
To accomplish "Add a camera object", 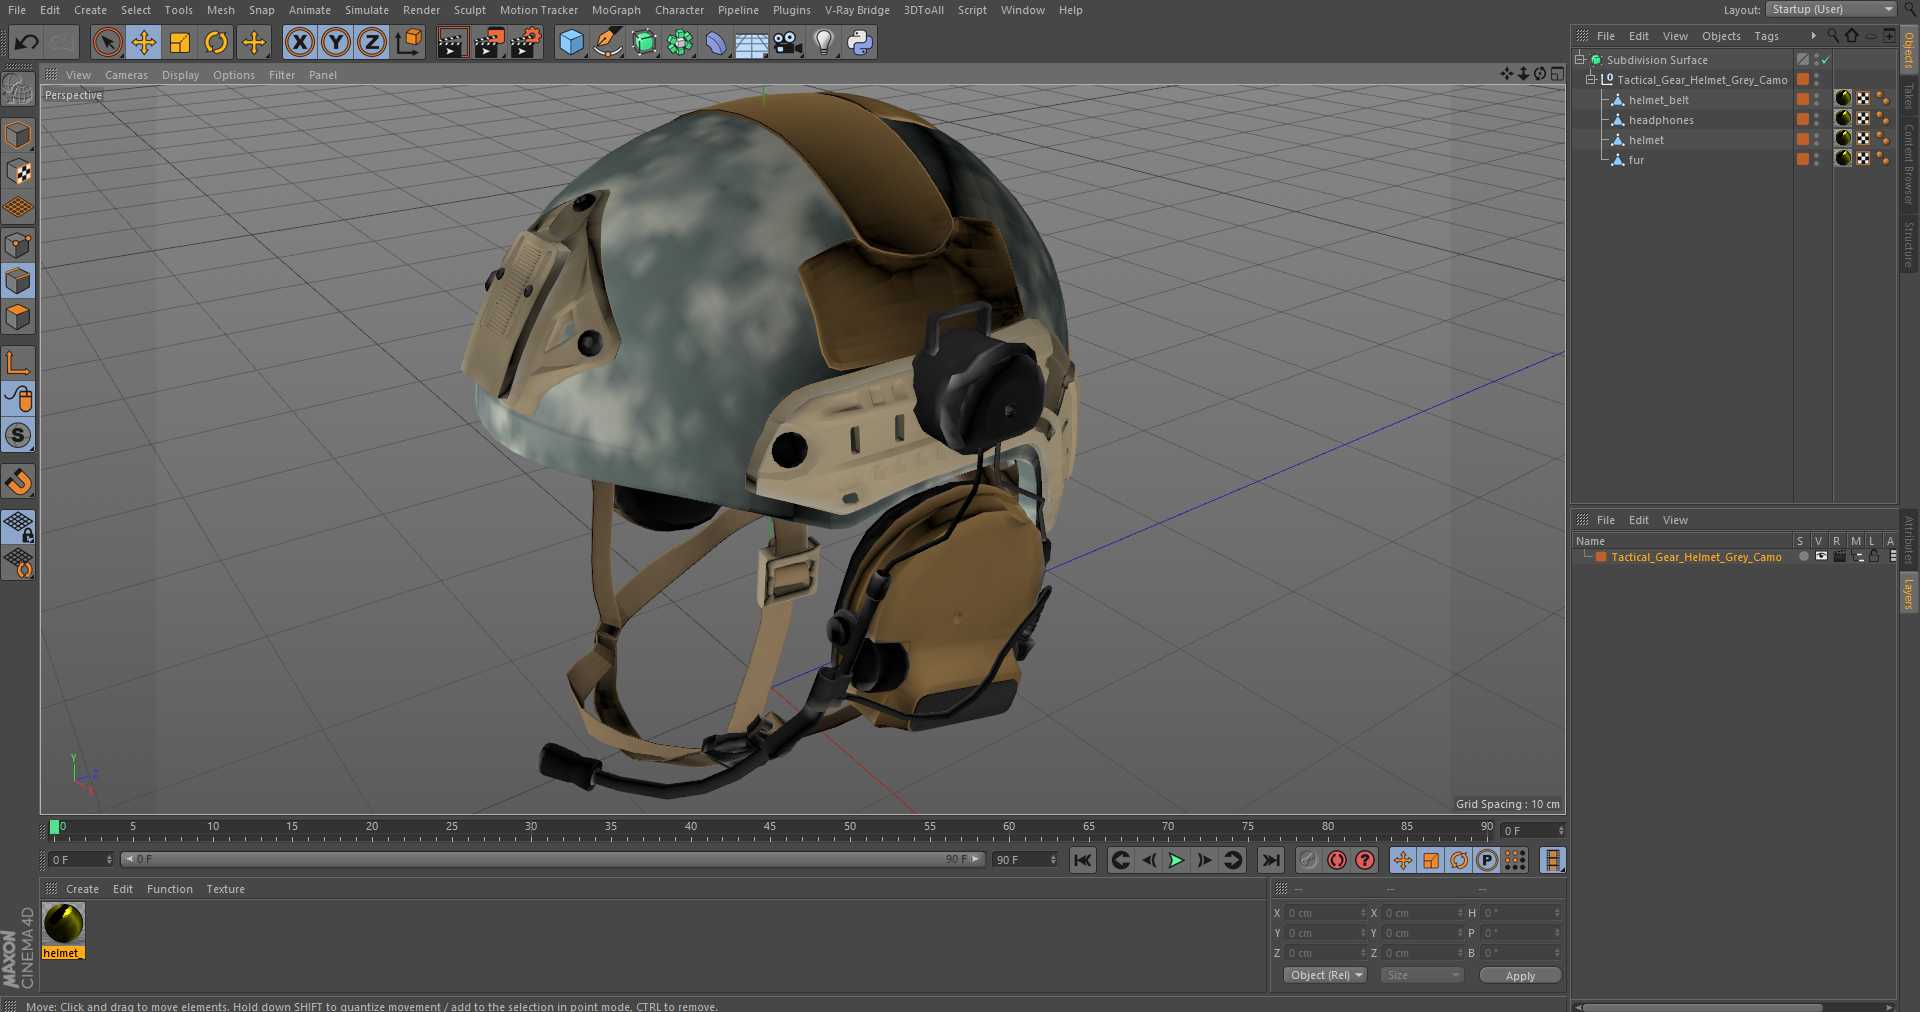I will 788,42.
